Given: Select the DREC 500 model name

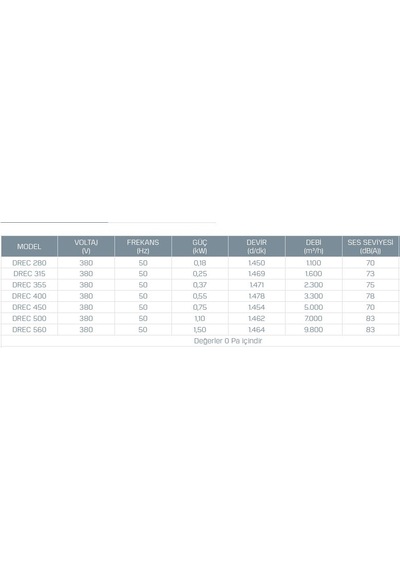Looking at the screenshot, I should 29,318.
